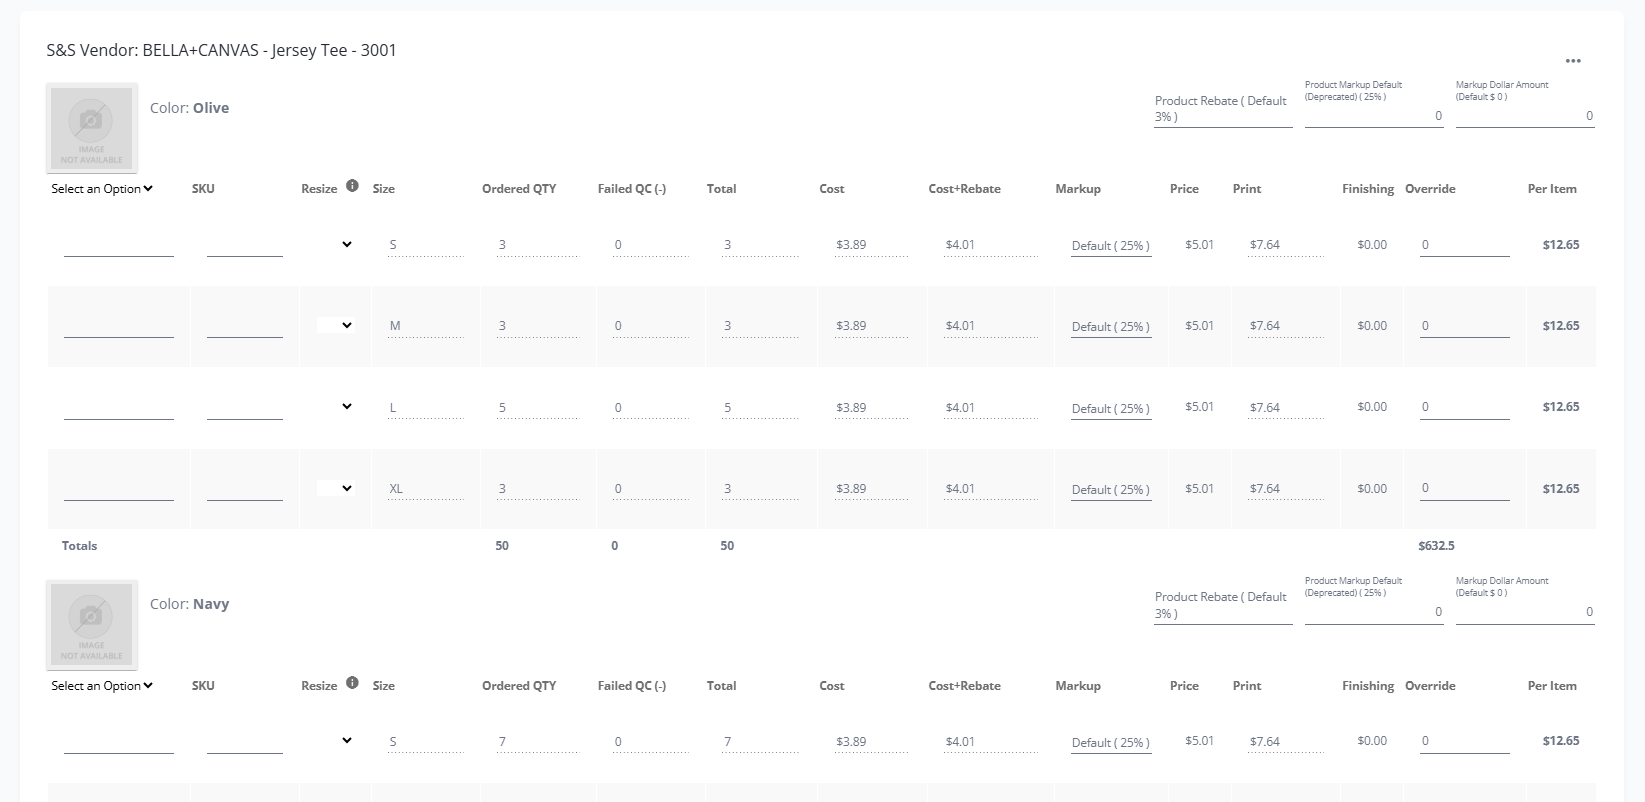Open the three-dot options menu
The width and height of the screenshot is (1645, 802).
pyautogui.click(x=1573, y=61)
